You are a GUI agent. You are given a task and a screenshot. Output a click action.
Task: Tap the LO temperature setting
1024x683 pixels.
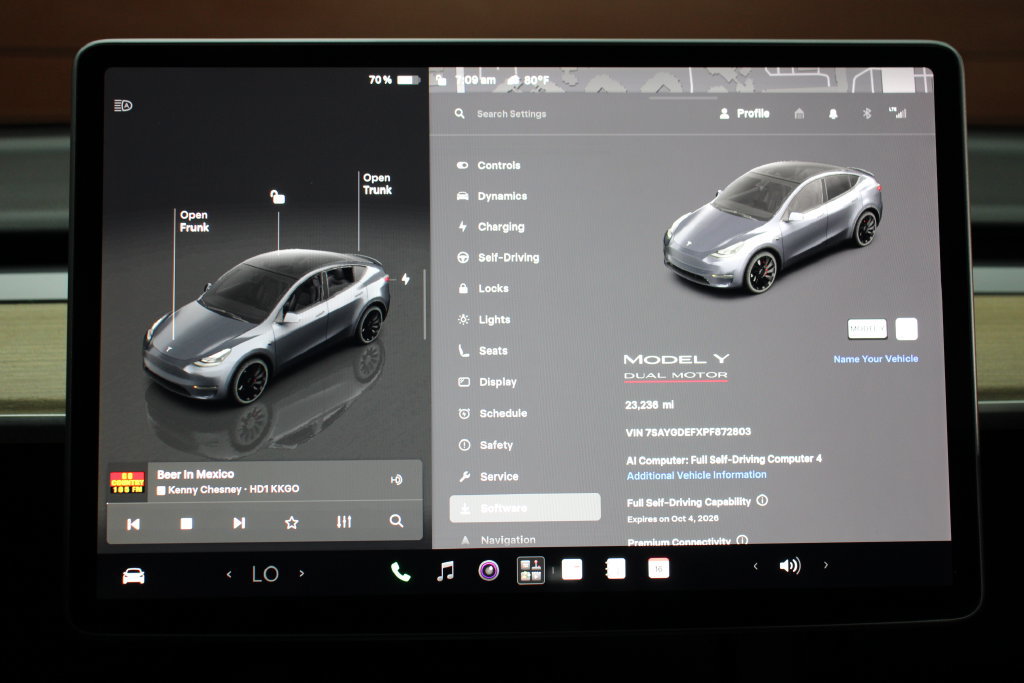click(265, 574)
